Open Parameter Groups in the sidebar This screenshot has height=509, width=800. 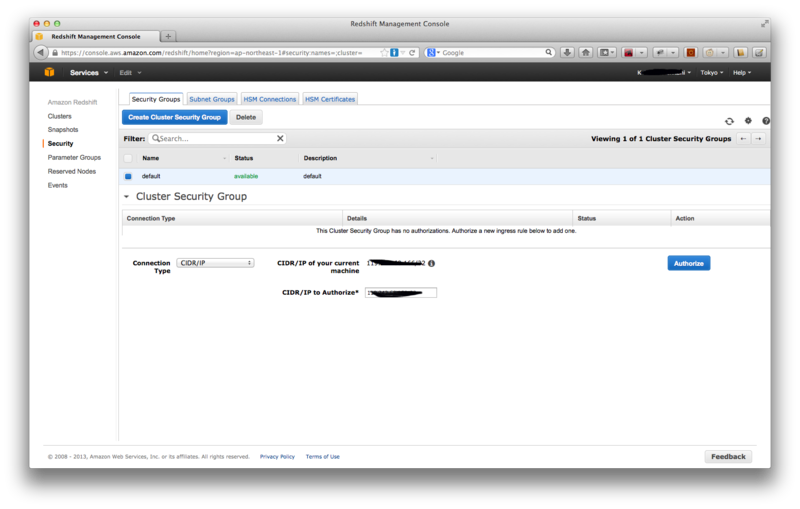tap(74, 157)
